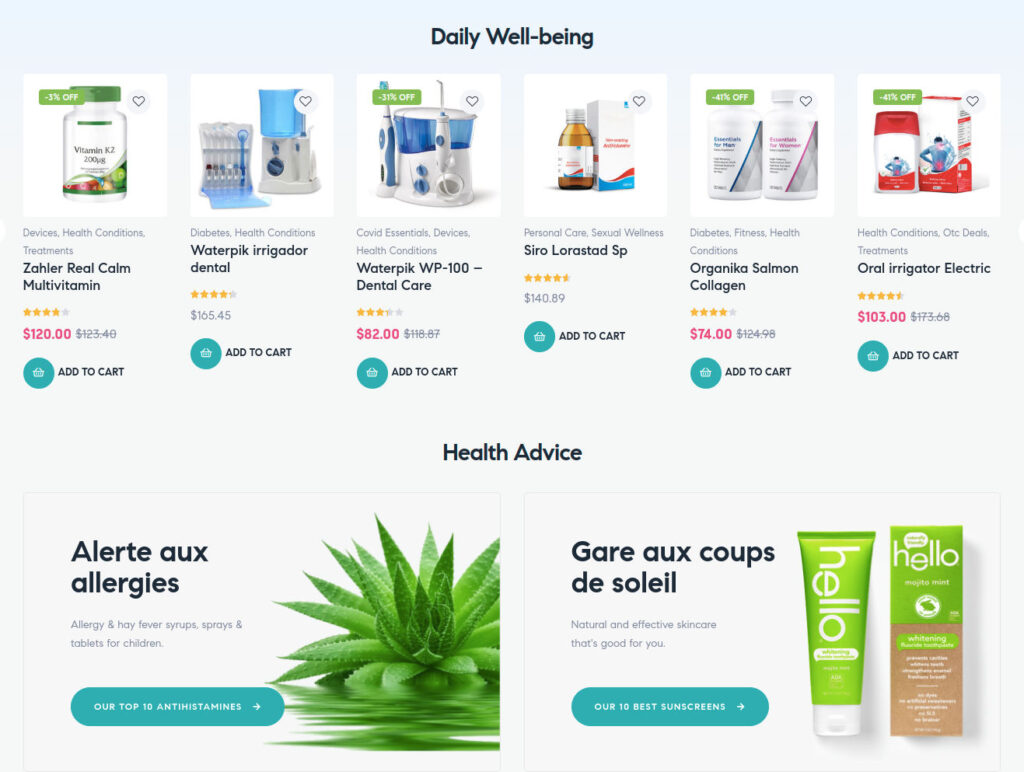Add Zahler Real Calm Multivitamin to wishlist
The image size is (1024, 772).
(138, 101)
